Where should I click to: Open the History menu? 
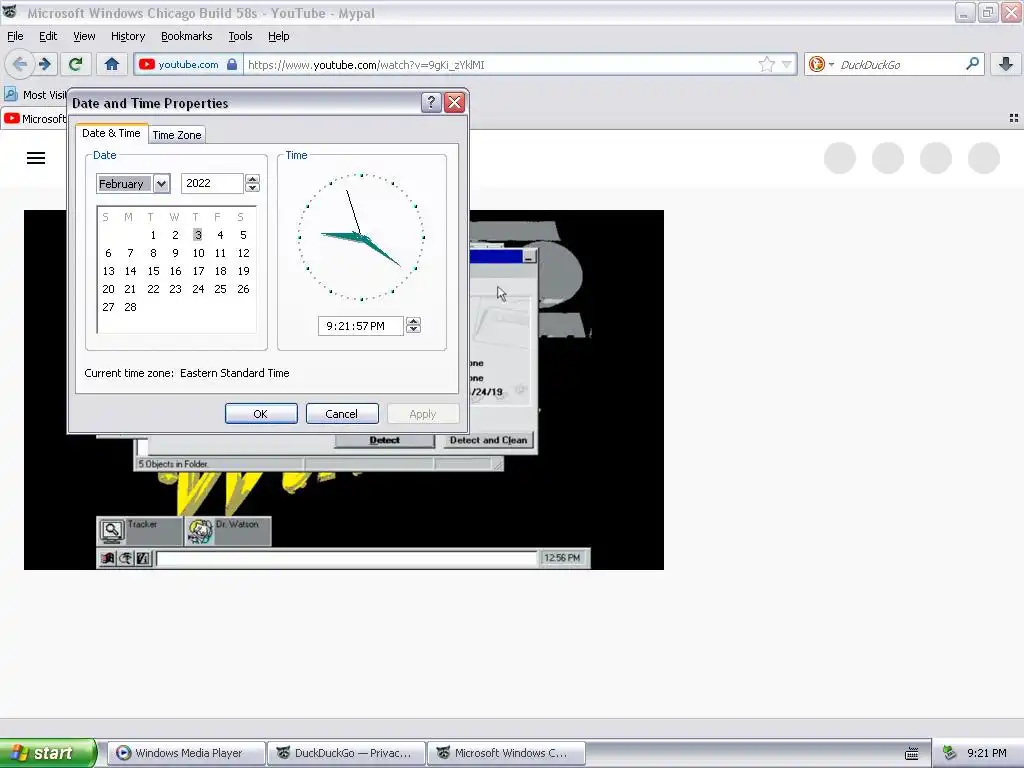(127, 36)
